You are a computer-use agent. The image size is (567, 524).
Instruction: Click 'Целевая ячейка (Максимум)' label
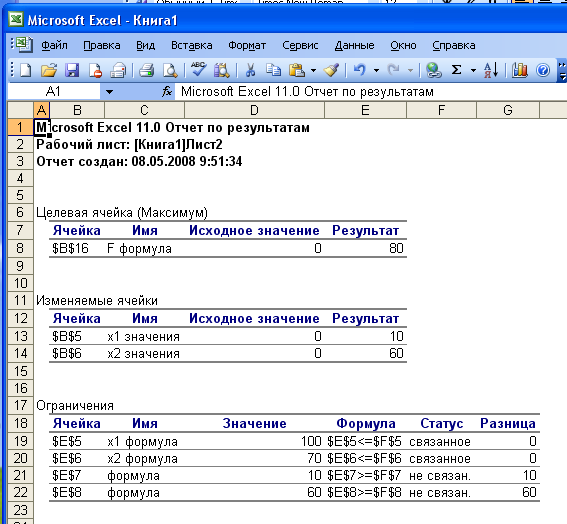[122, 213]
